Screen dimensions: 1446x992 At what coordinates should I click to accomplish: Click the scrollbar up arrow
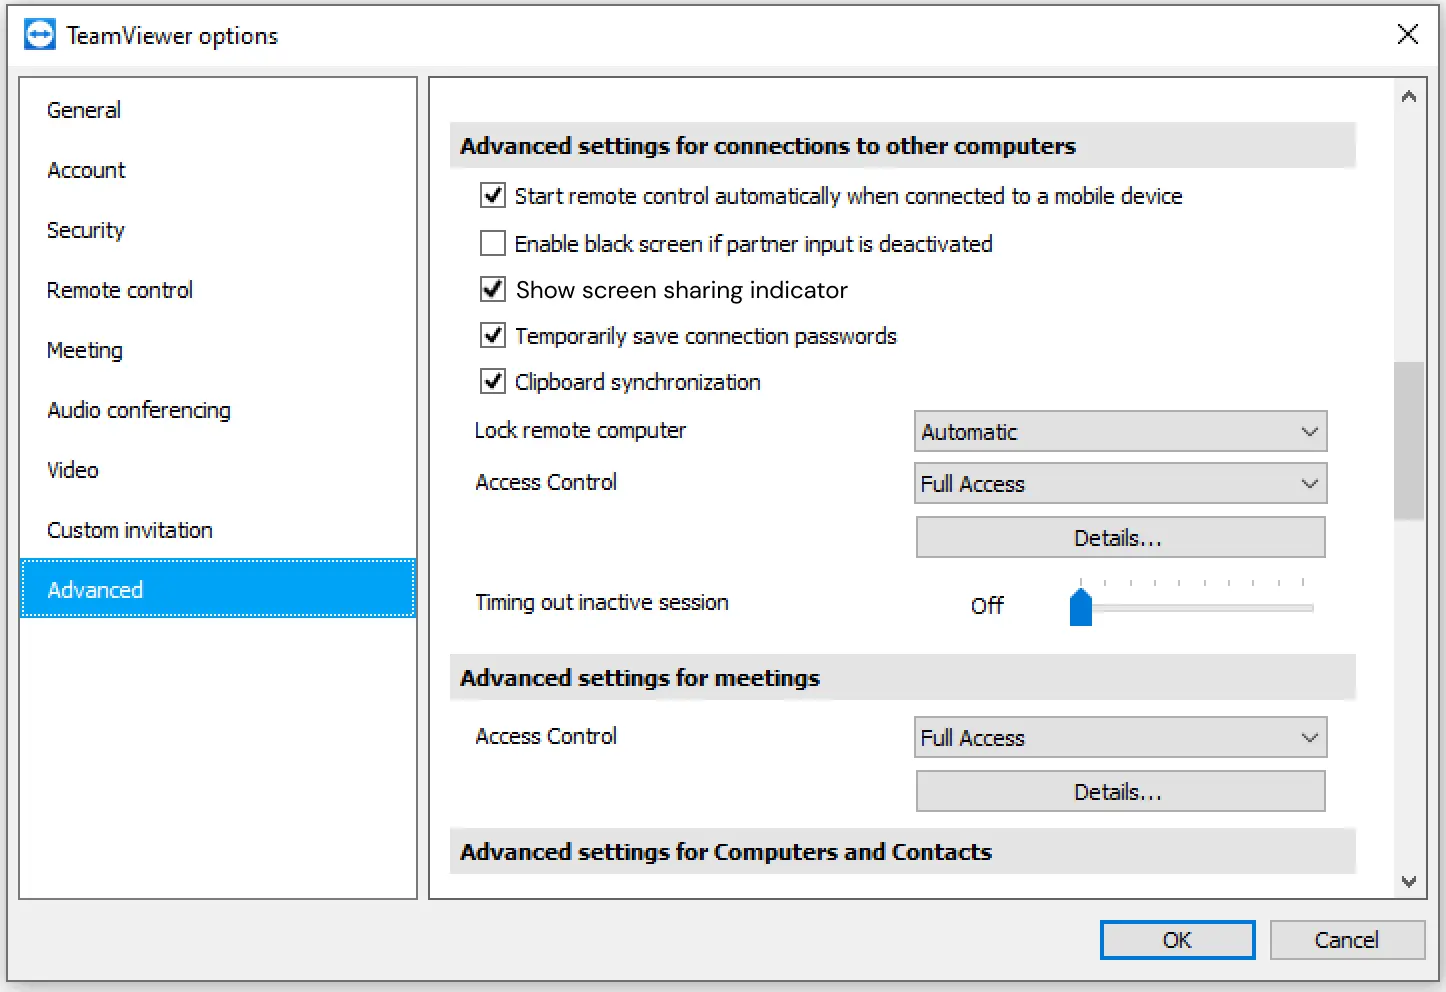tap(1409, 97)
